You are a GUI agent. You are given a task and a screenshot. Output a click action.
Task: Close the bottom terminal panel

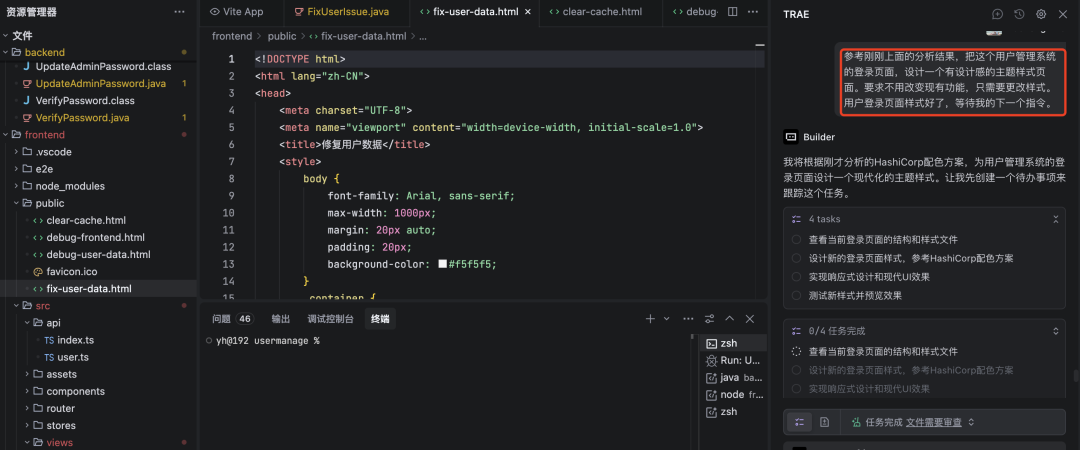[x=750, y=319]
